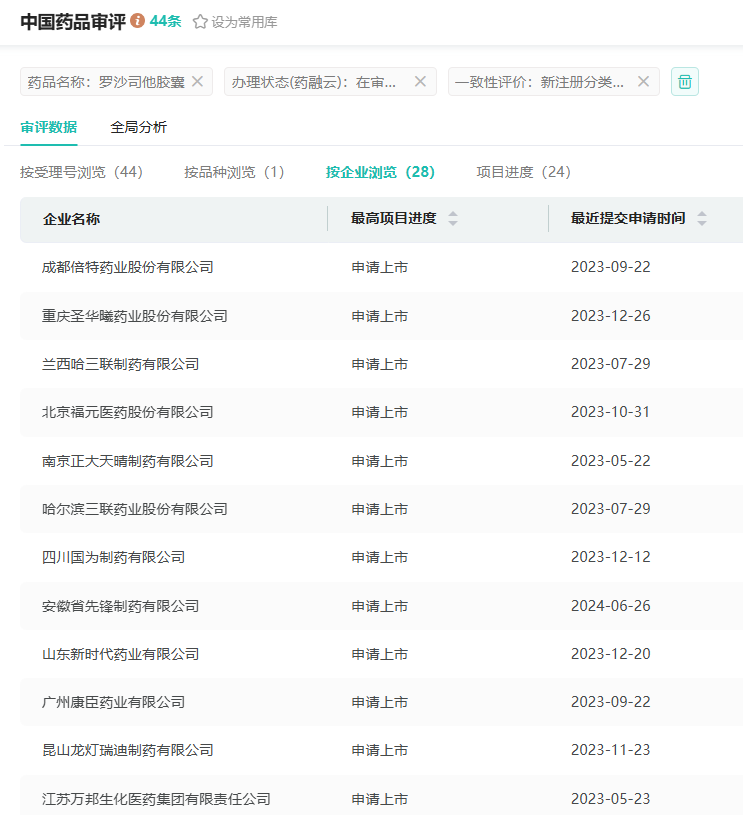Select 按受理号浏览 (44) view

82,172
